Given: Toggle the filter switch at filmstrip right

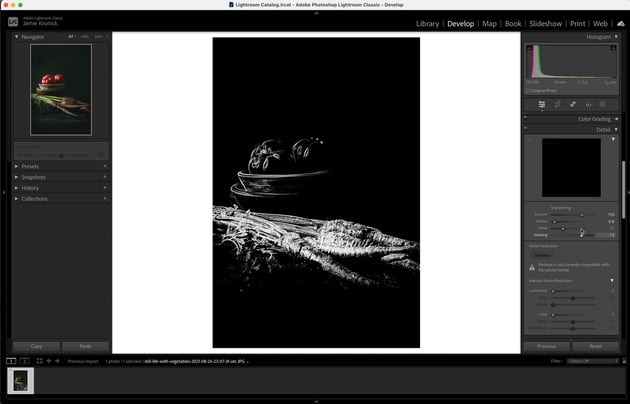Looking at the screenshot, I should (624, 361).
